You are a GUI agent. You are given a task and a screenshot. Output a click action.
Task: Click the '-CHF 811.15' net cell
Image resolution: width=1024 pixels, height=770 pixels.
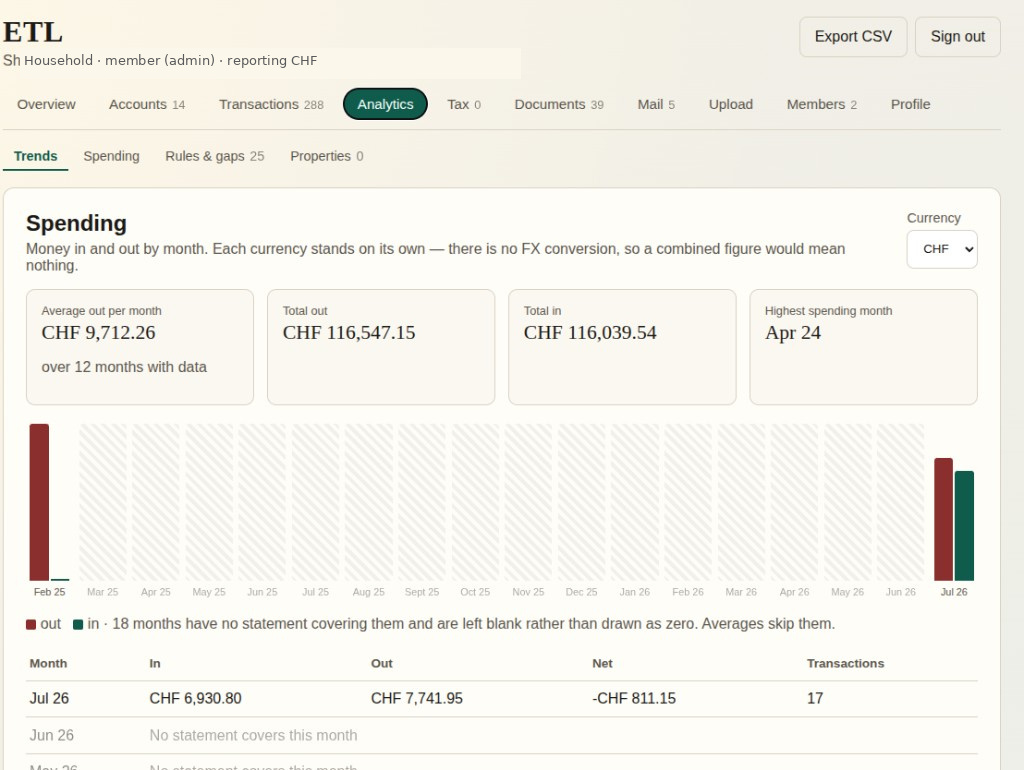click(634, 698)
